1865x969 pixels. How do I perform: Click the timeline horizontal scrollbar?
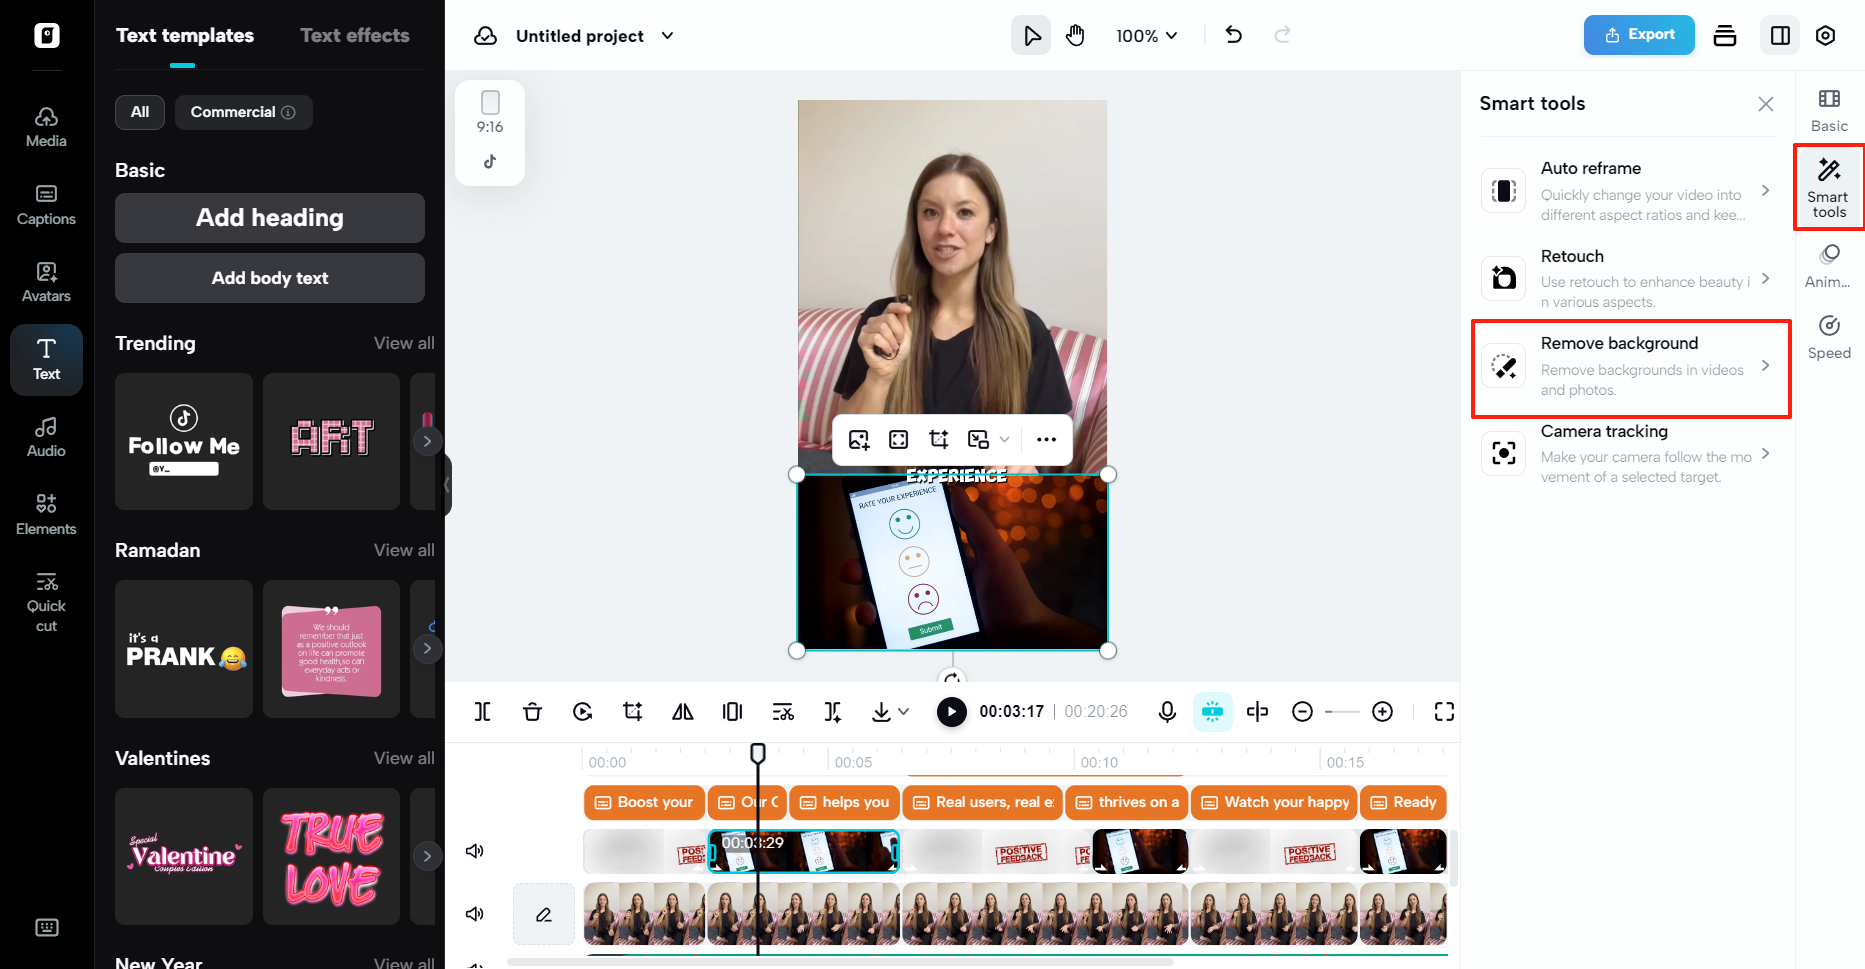pos(840,962)
